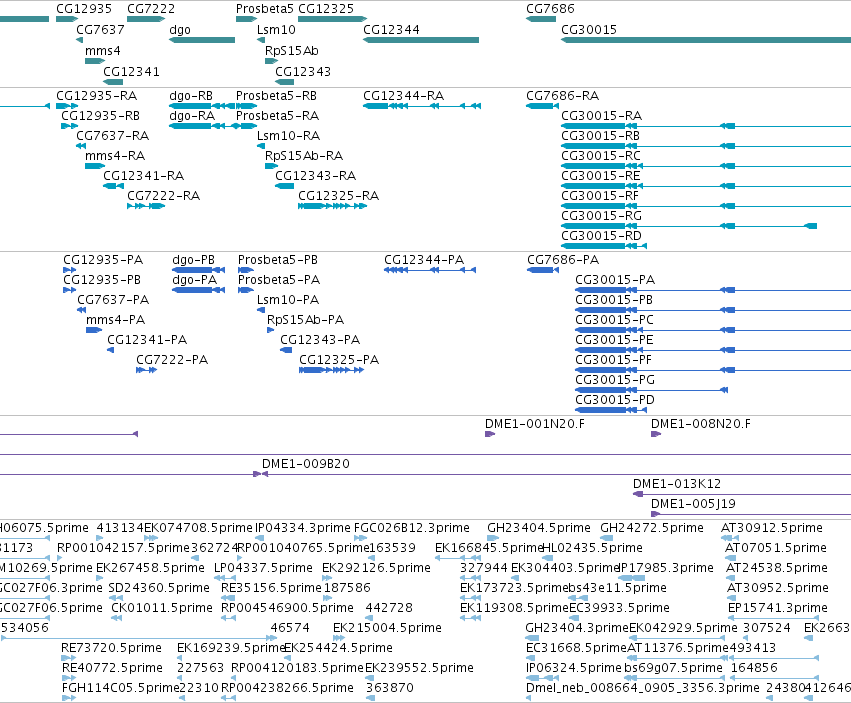The width and height of the screenshot is (851, 703).
Task: Click the CG12344-PA protein label
Action: 424,260
